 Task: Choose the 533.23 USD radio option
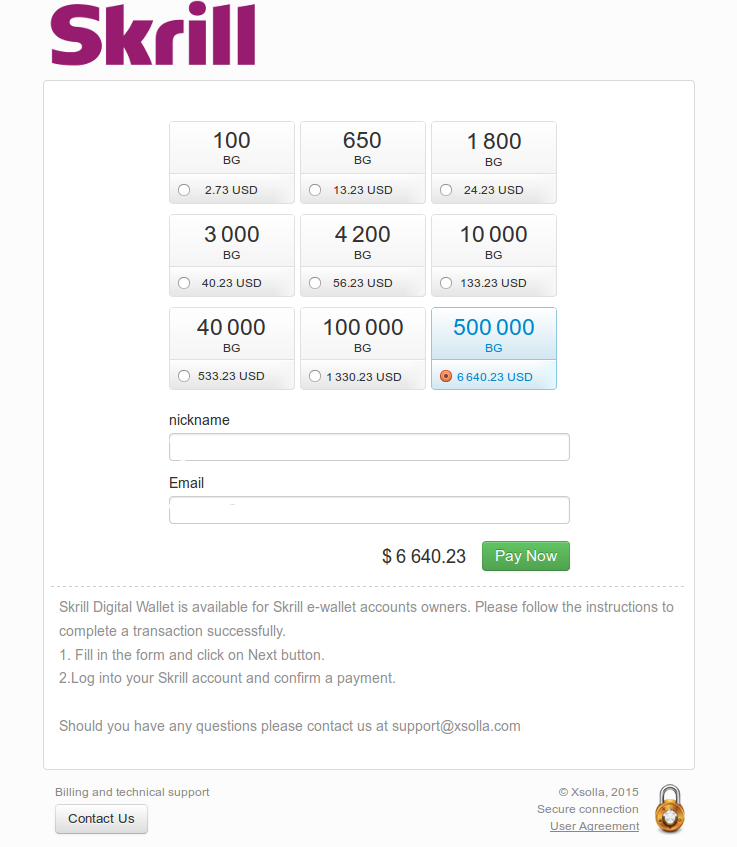[184, 376]
